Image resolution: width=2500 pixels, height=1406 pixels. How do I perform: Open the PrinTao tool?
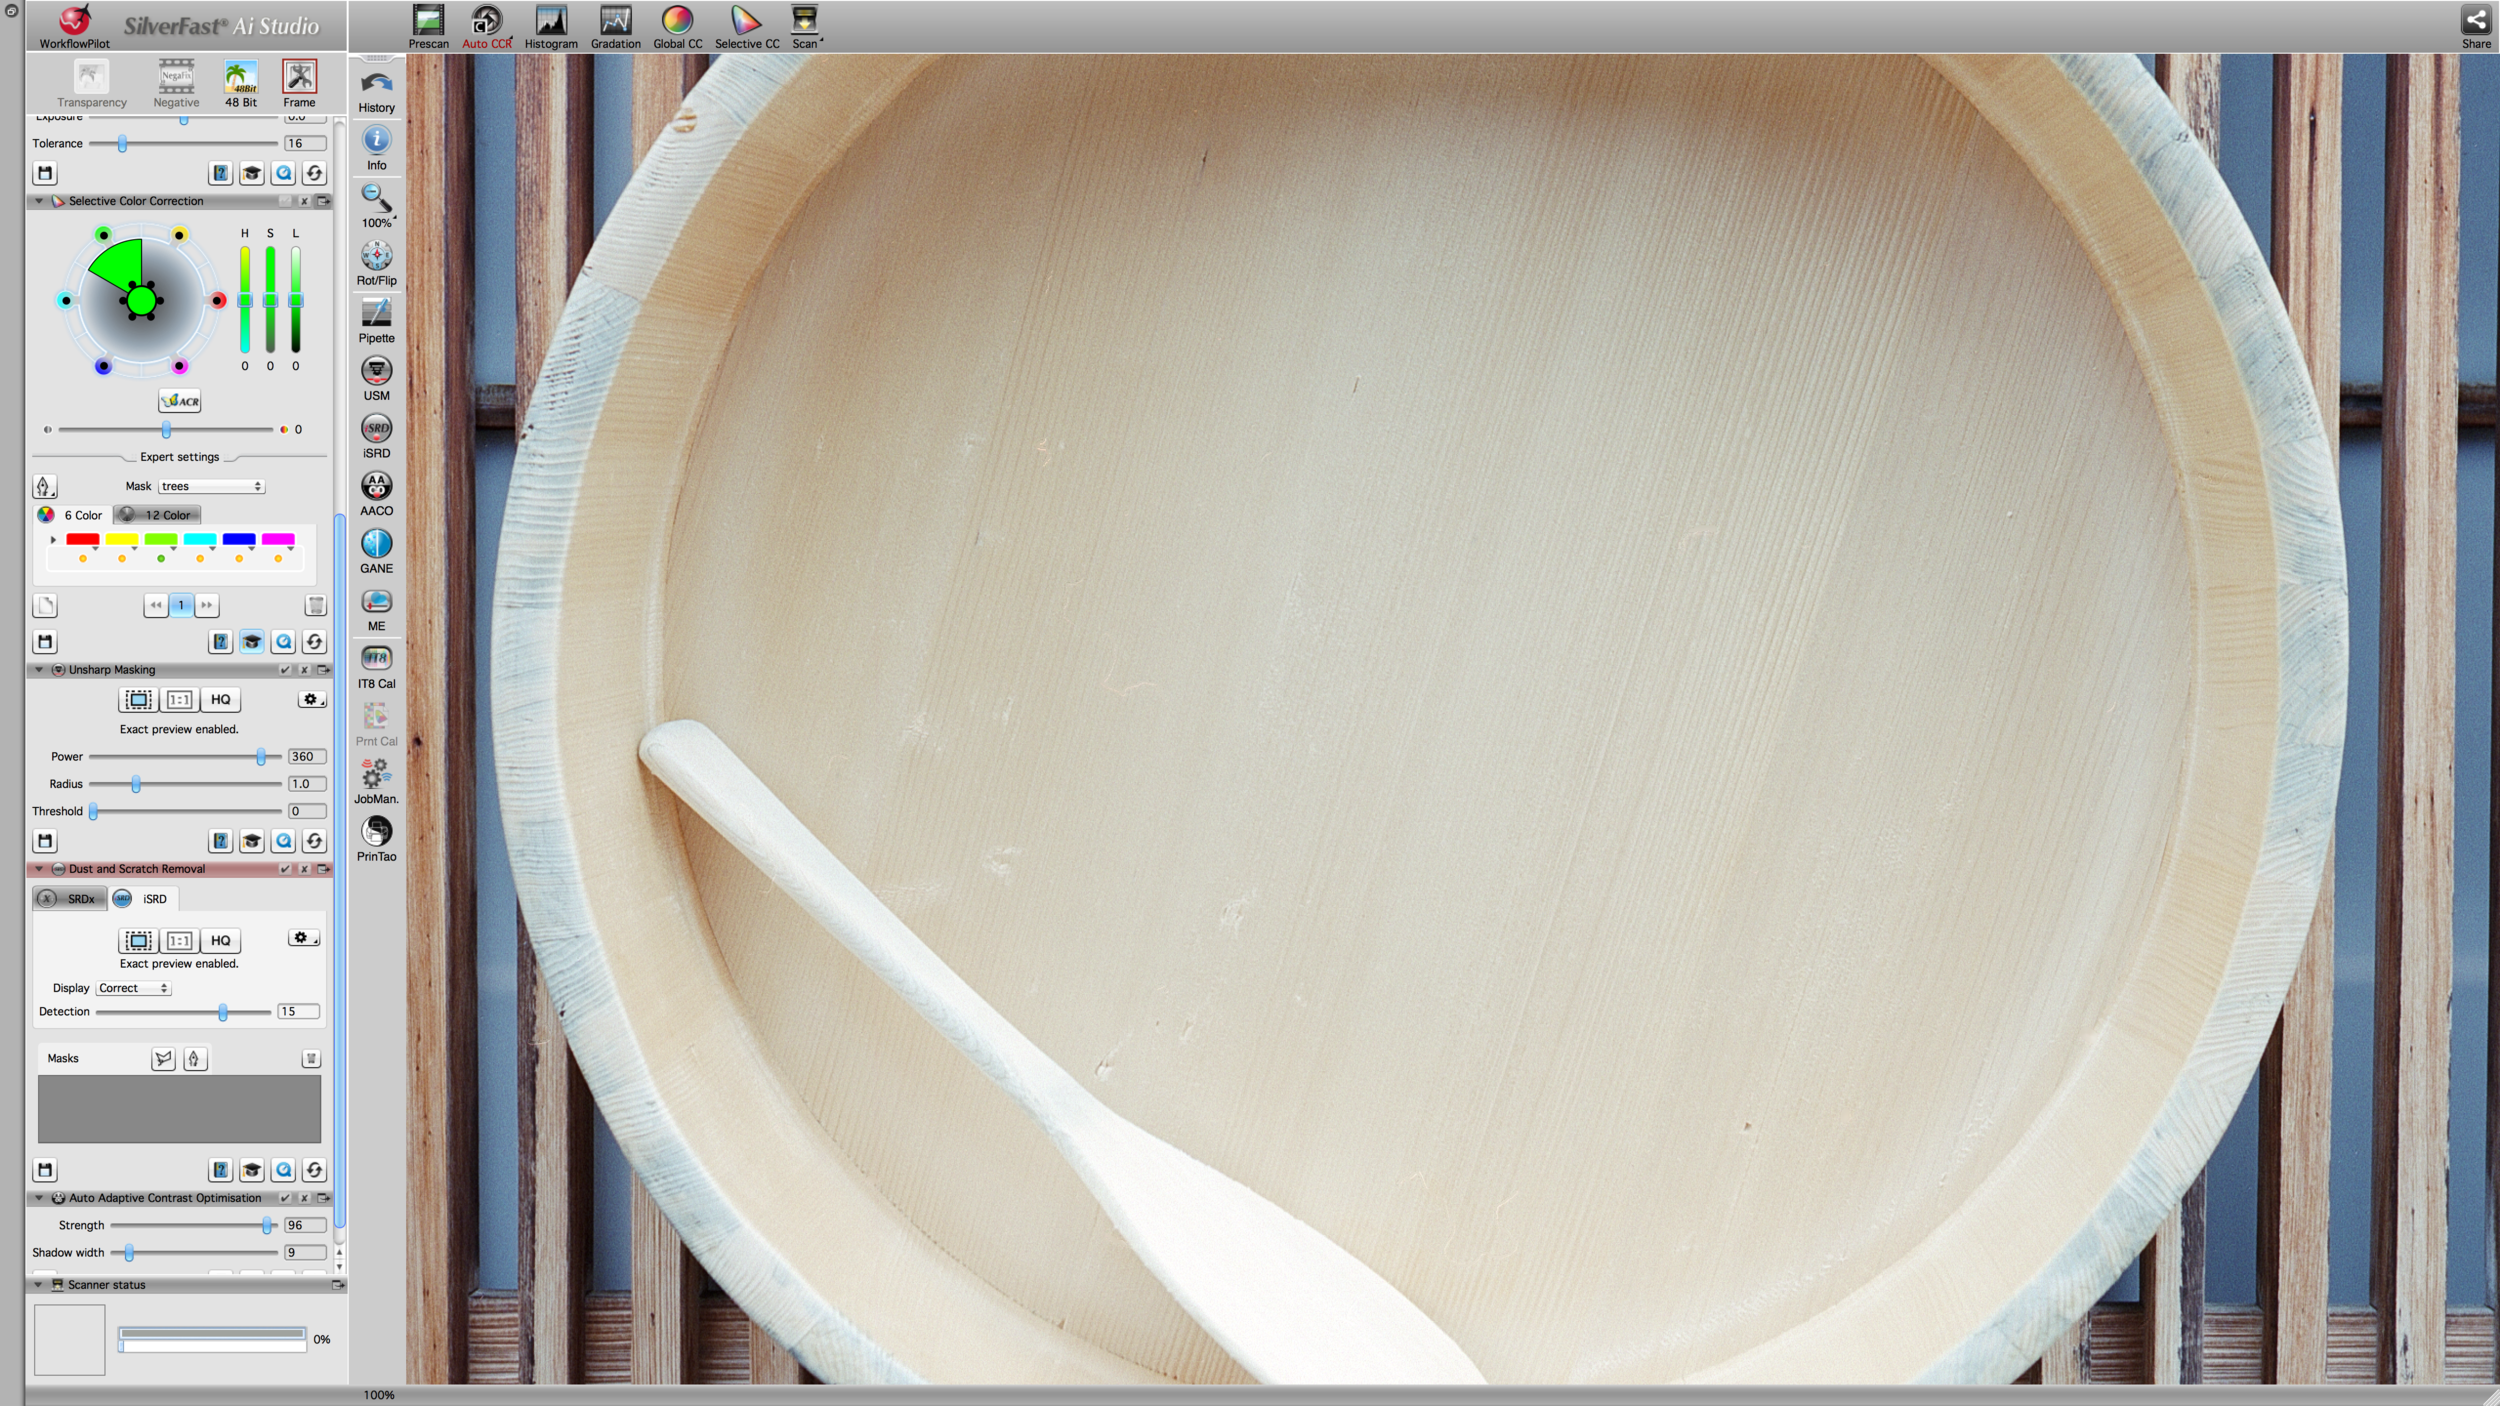tap(376, 838)
